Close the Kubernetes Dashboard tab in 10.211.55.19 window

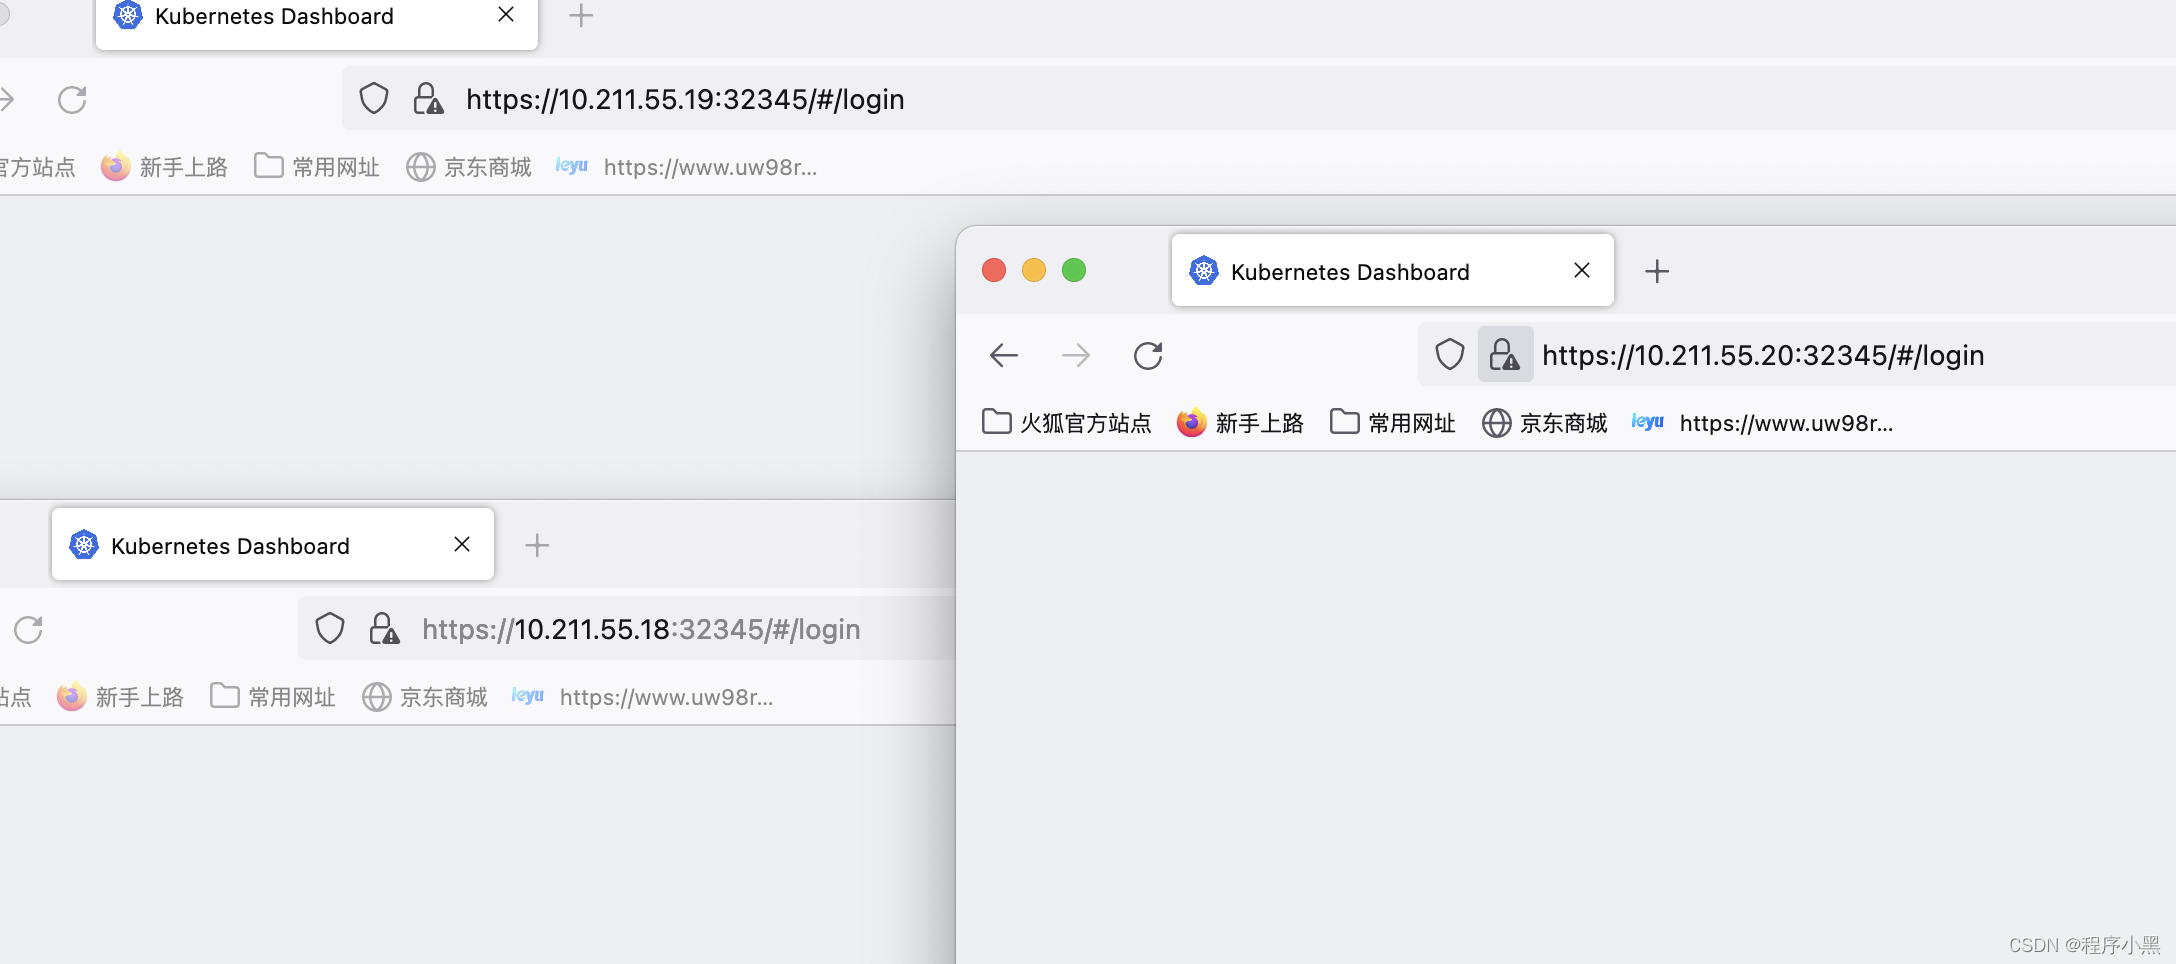point(506,15)
